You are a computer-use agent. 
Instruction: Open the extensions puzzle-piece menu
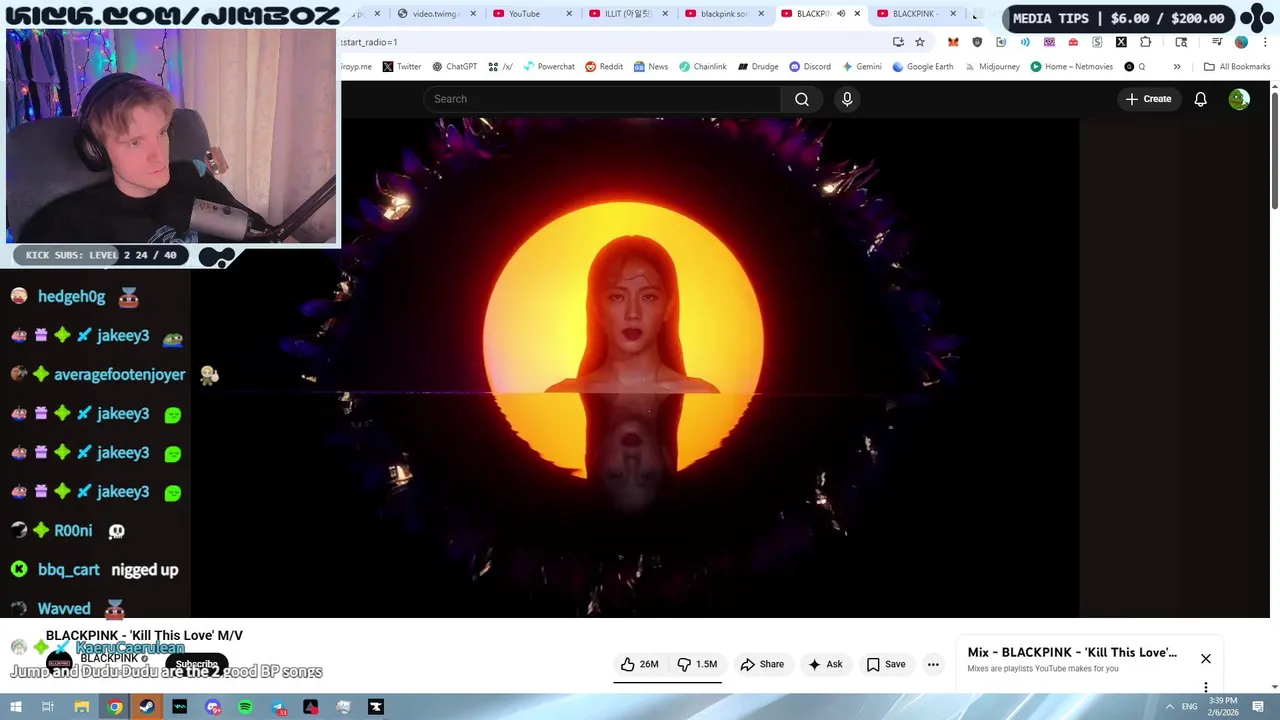(1145, 42)
